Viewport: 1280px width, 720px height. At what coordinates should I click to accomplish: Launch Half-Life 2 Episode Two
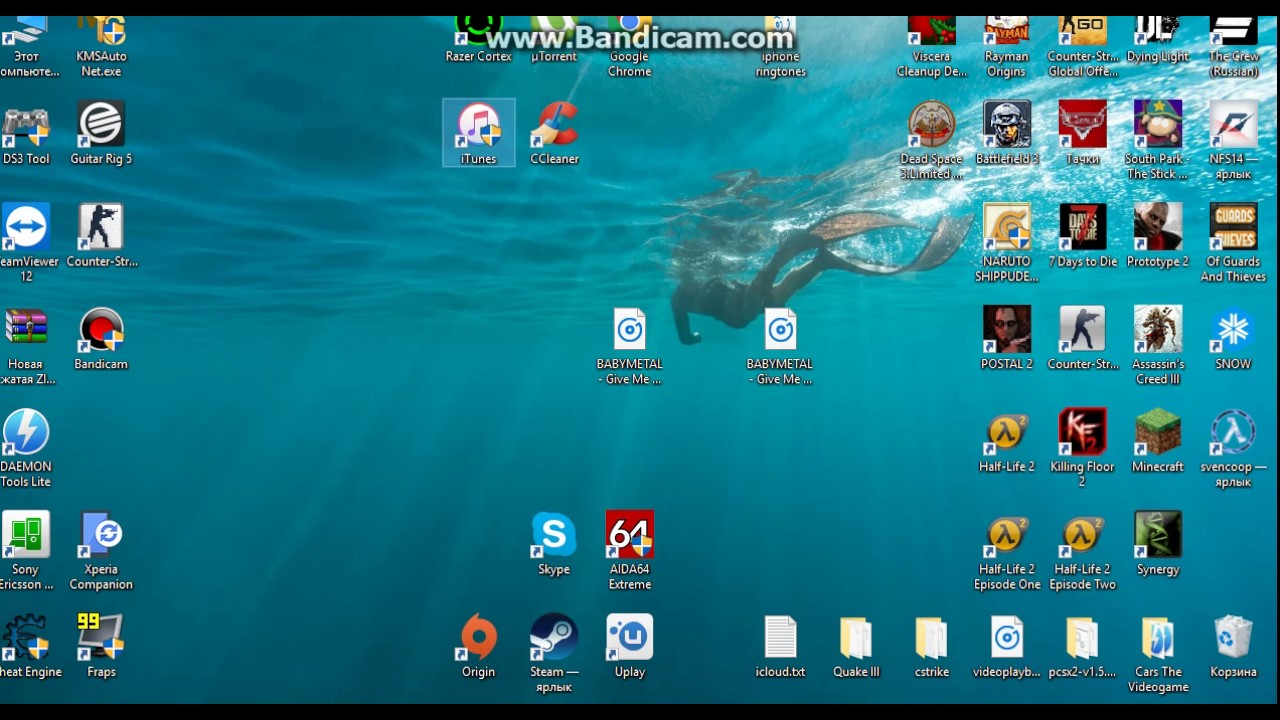(1082, 535)
